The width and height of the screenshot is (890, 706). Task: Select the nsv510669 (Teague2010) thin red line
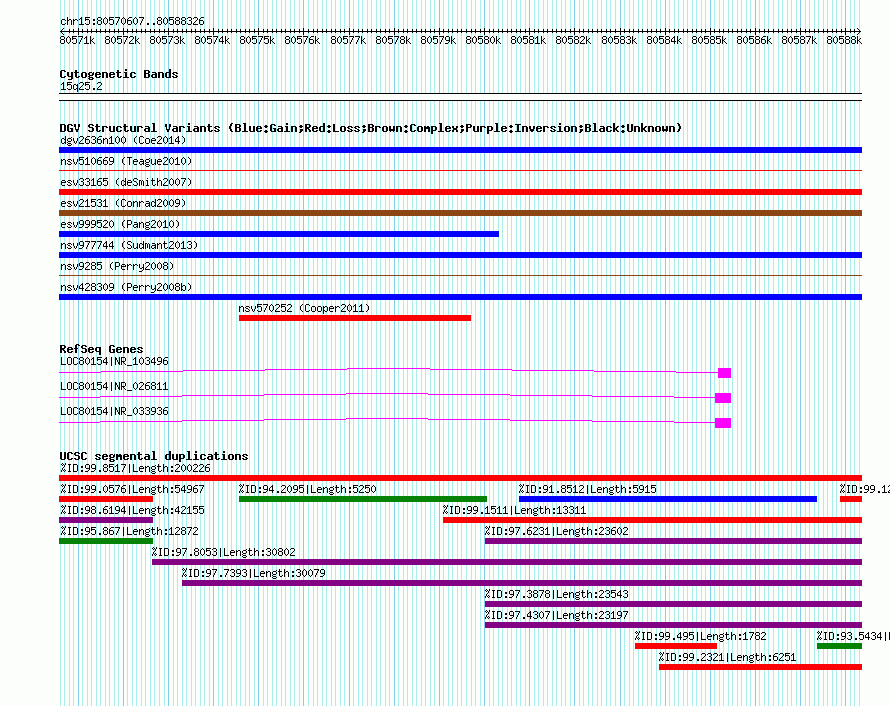click(x=460, y=170)
